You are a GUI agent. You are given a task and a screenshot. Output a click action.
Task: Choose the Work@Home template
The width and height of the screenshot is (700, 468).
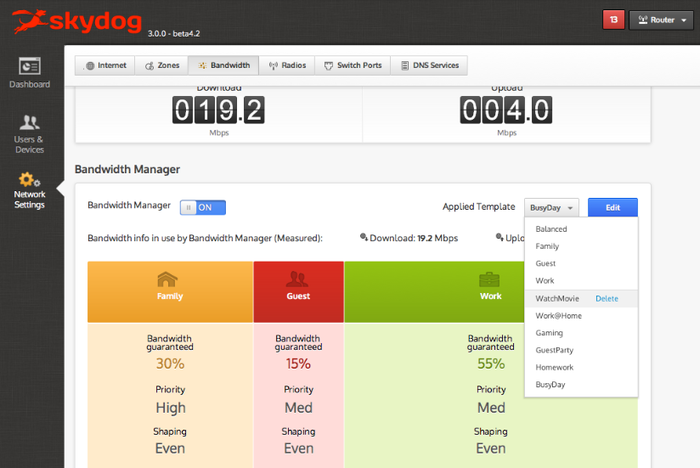coord(581,316)
